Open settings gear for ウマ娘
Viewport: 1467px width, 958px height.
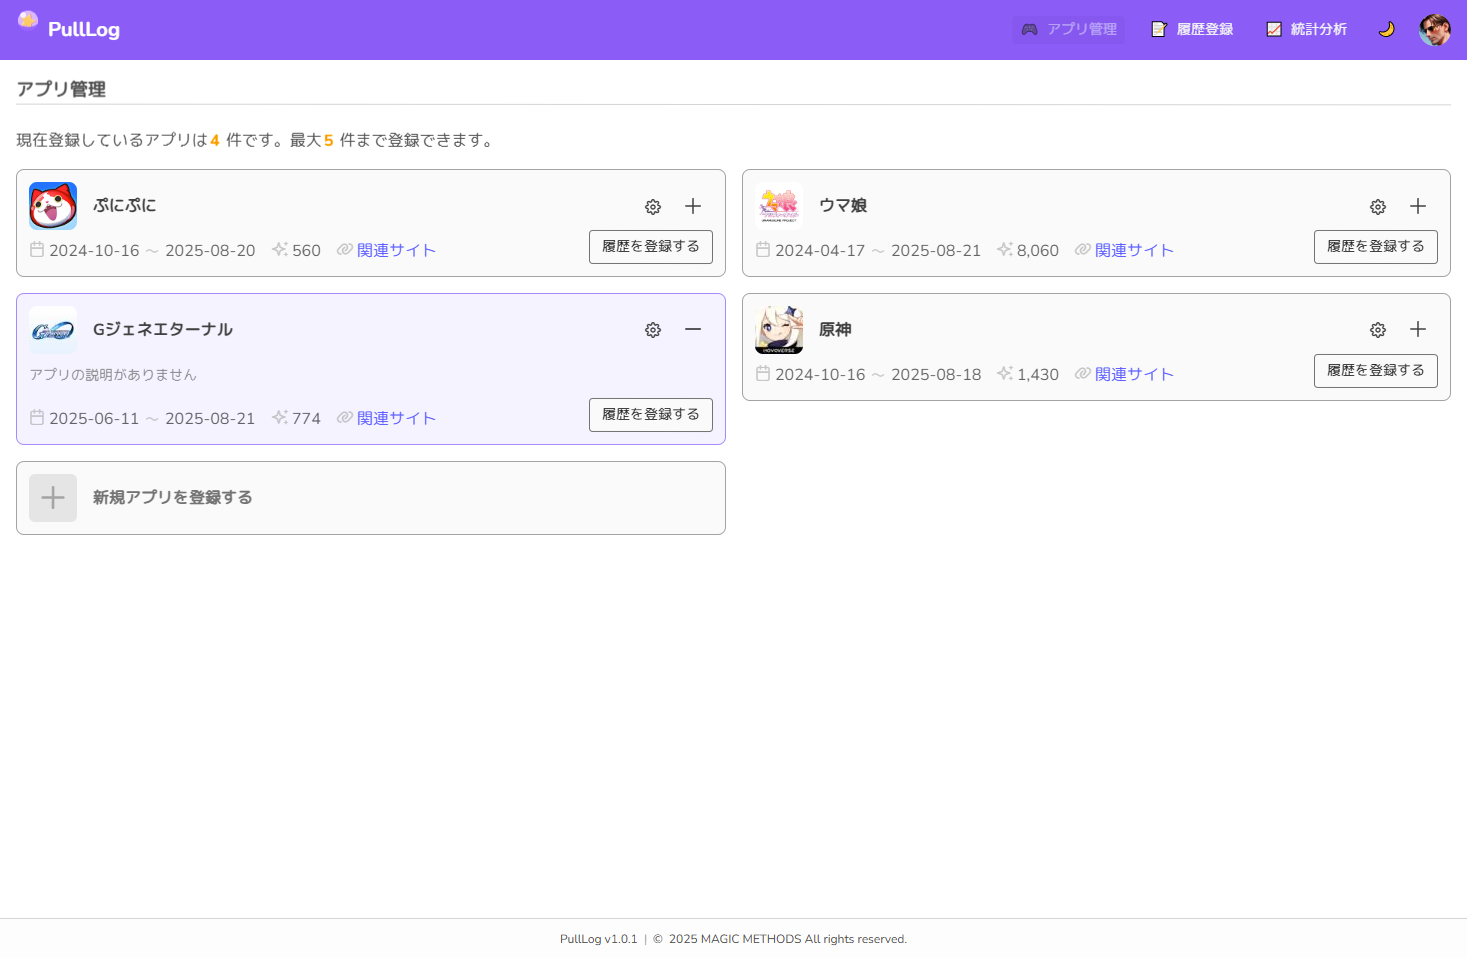[1377, 206]
